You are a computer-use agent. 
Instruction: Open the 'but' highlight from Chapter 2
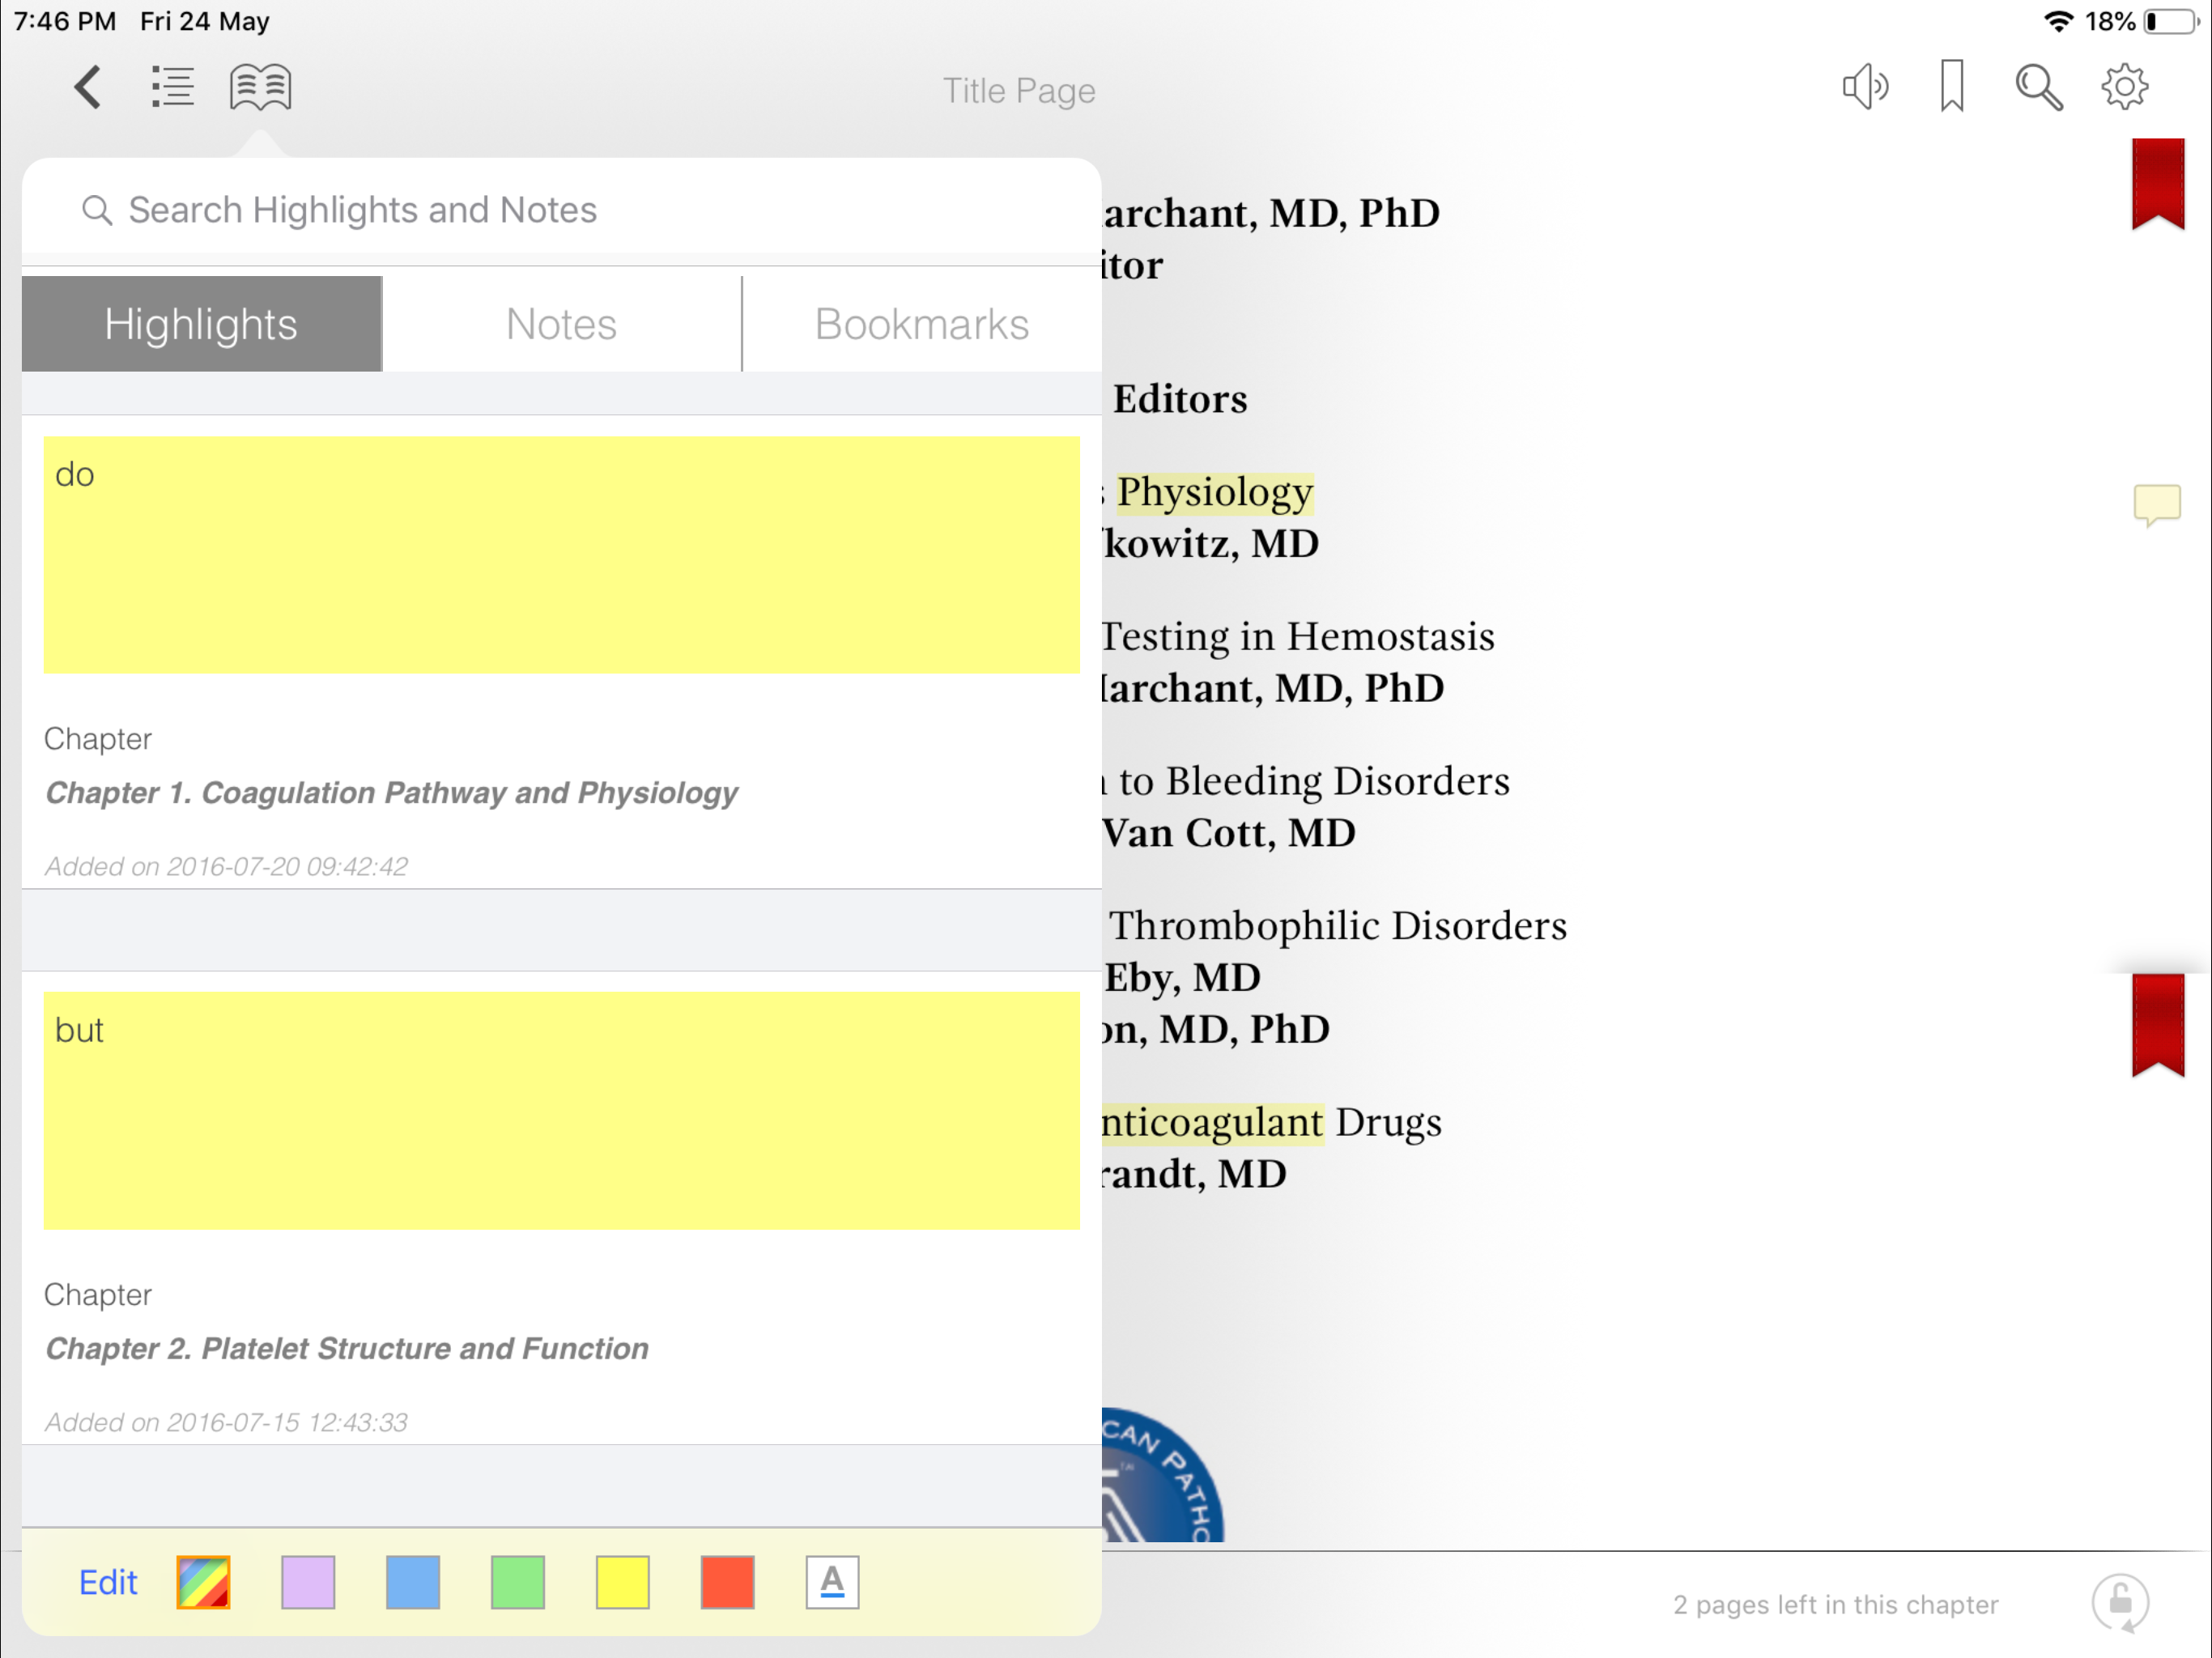click(x=561, y=1110)
